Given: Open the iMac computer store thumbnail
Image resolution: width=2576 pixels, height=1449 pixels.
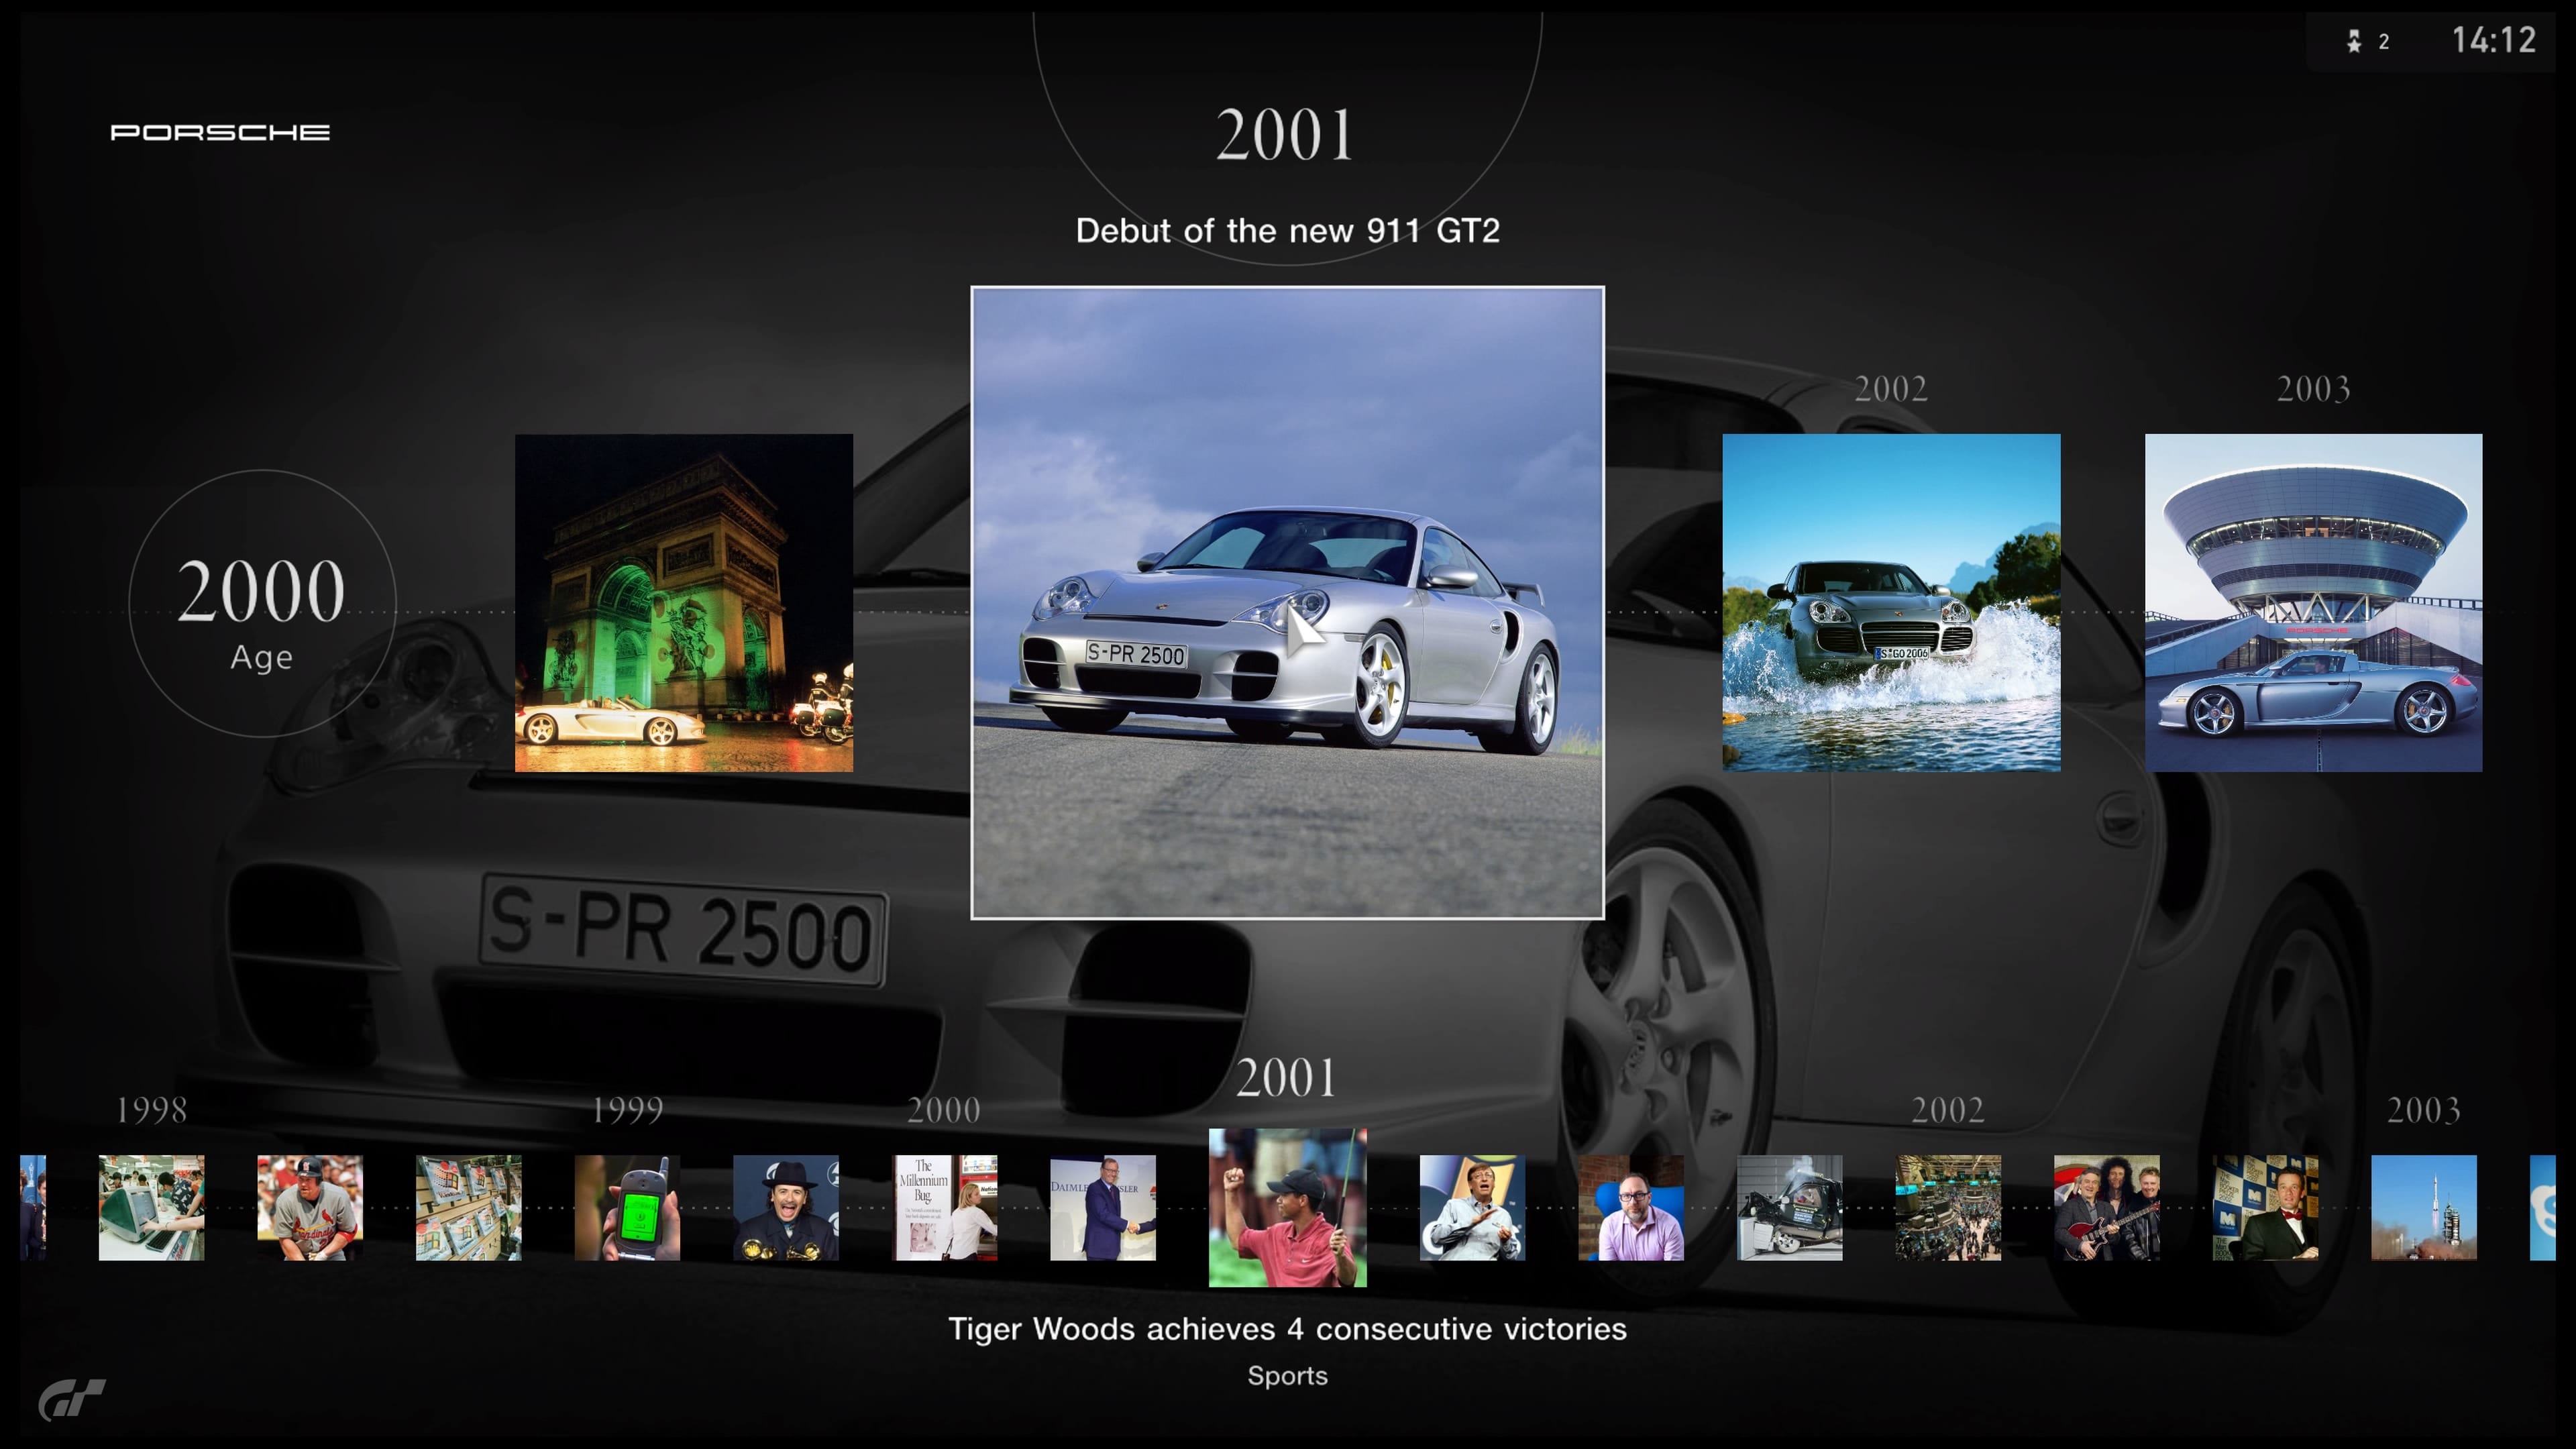Looking at the screenshot, I should coord(151,1208).
